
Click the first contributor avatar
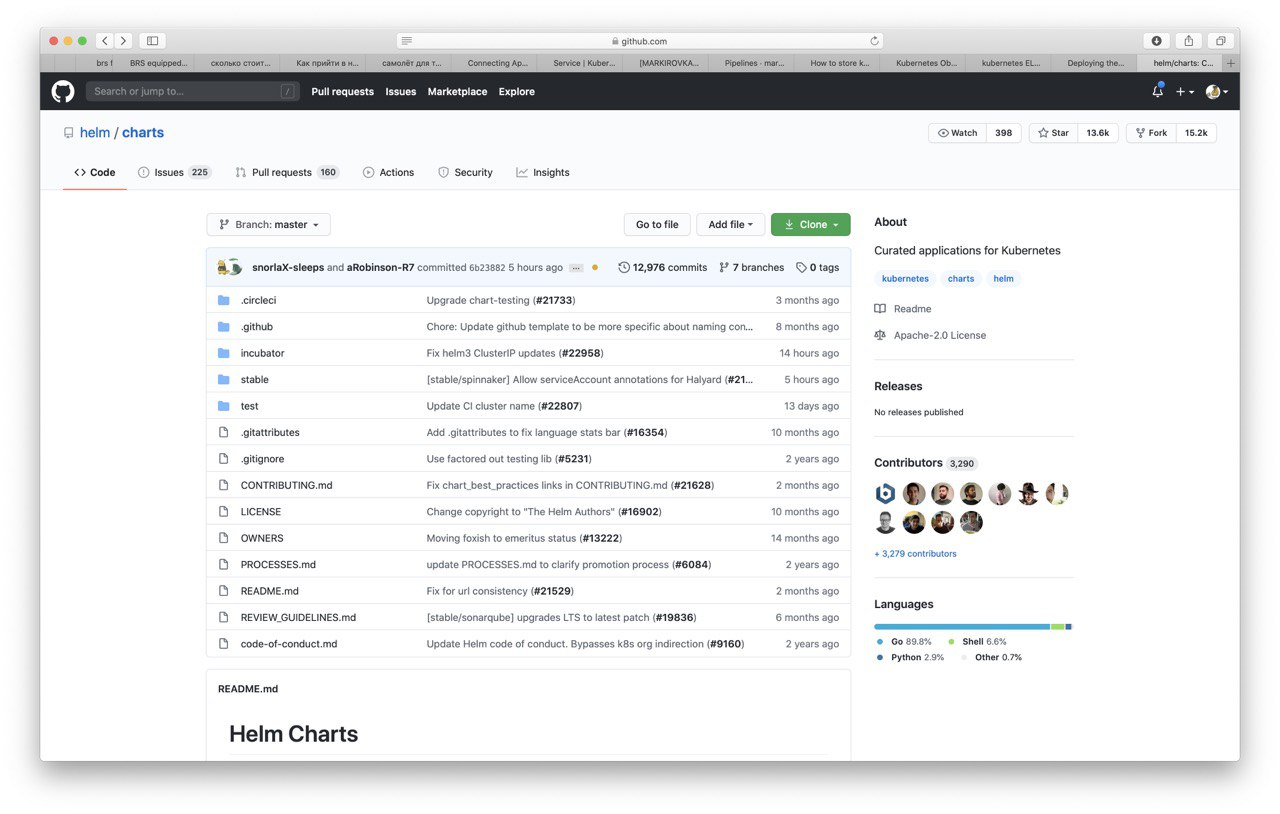point(885,493)
